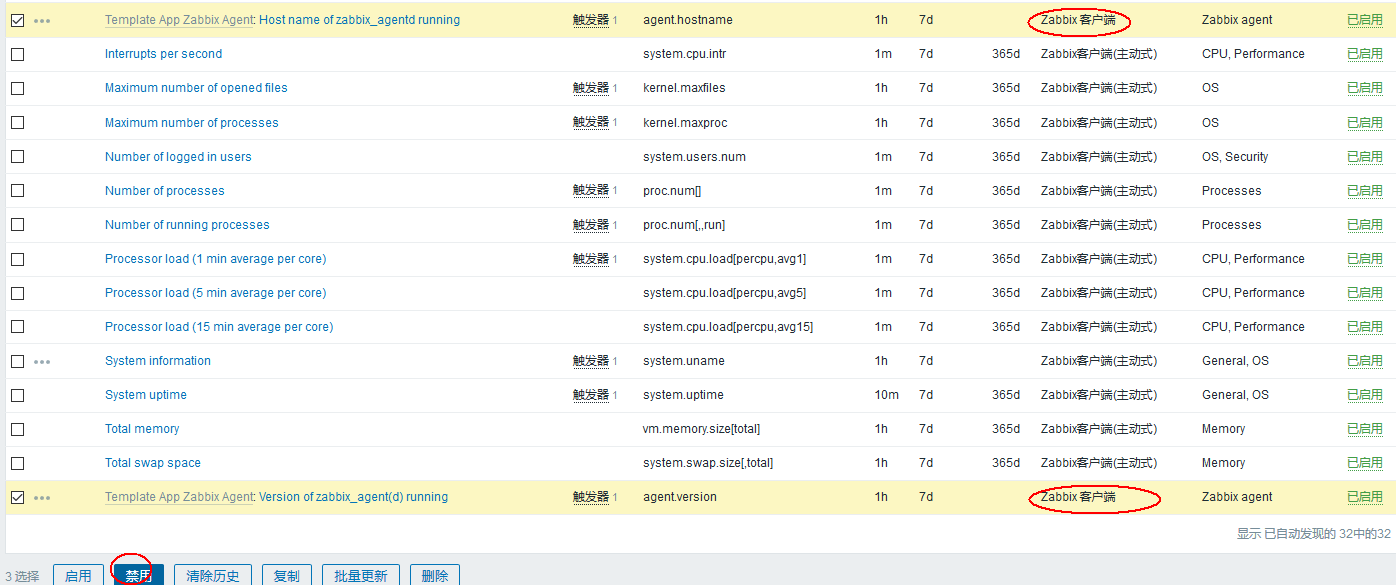Open the Template App Zabbix Agent link
1396x585 pixels.
178,19
